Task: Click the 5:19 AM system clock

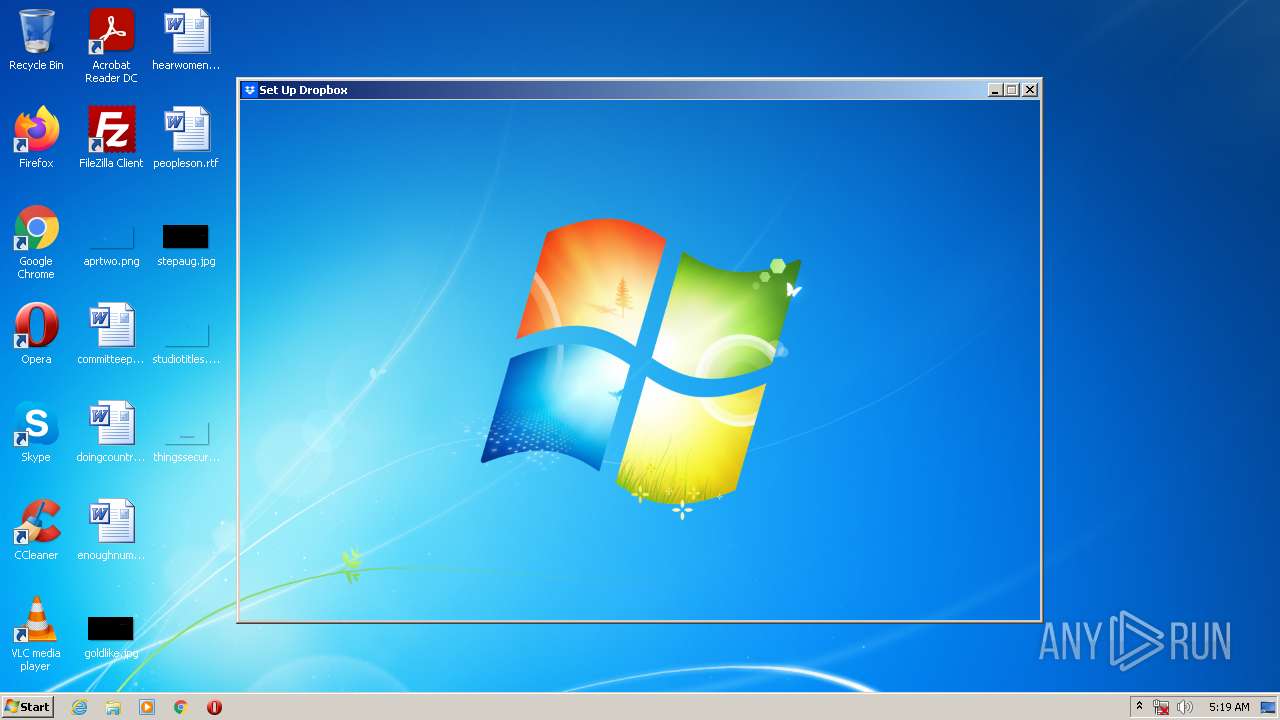Action: 1229,707
